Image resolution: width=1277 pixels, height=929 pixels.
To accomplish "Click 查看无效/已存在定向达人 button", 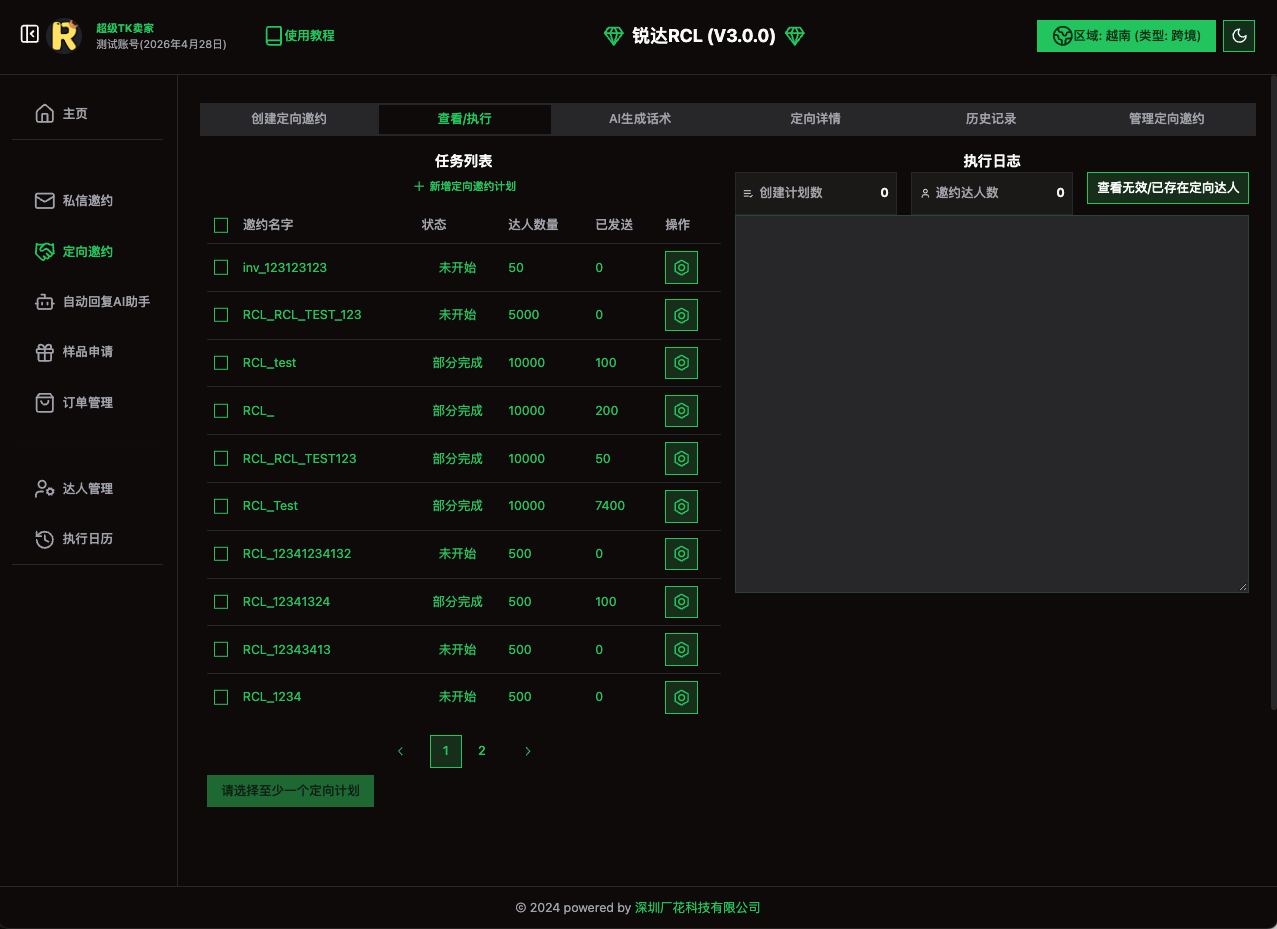I will pos(1167,188).
